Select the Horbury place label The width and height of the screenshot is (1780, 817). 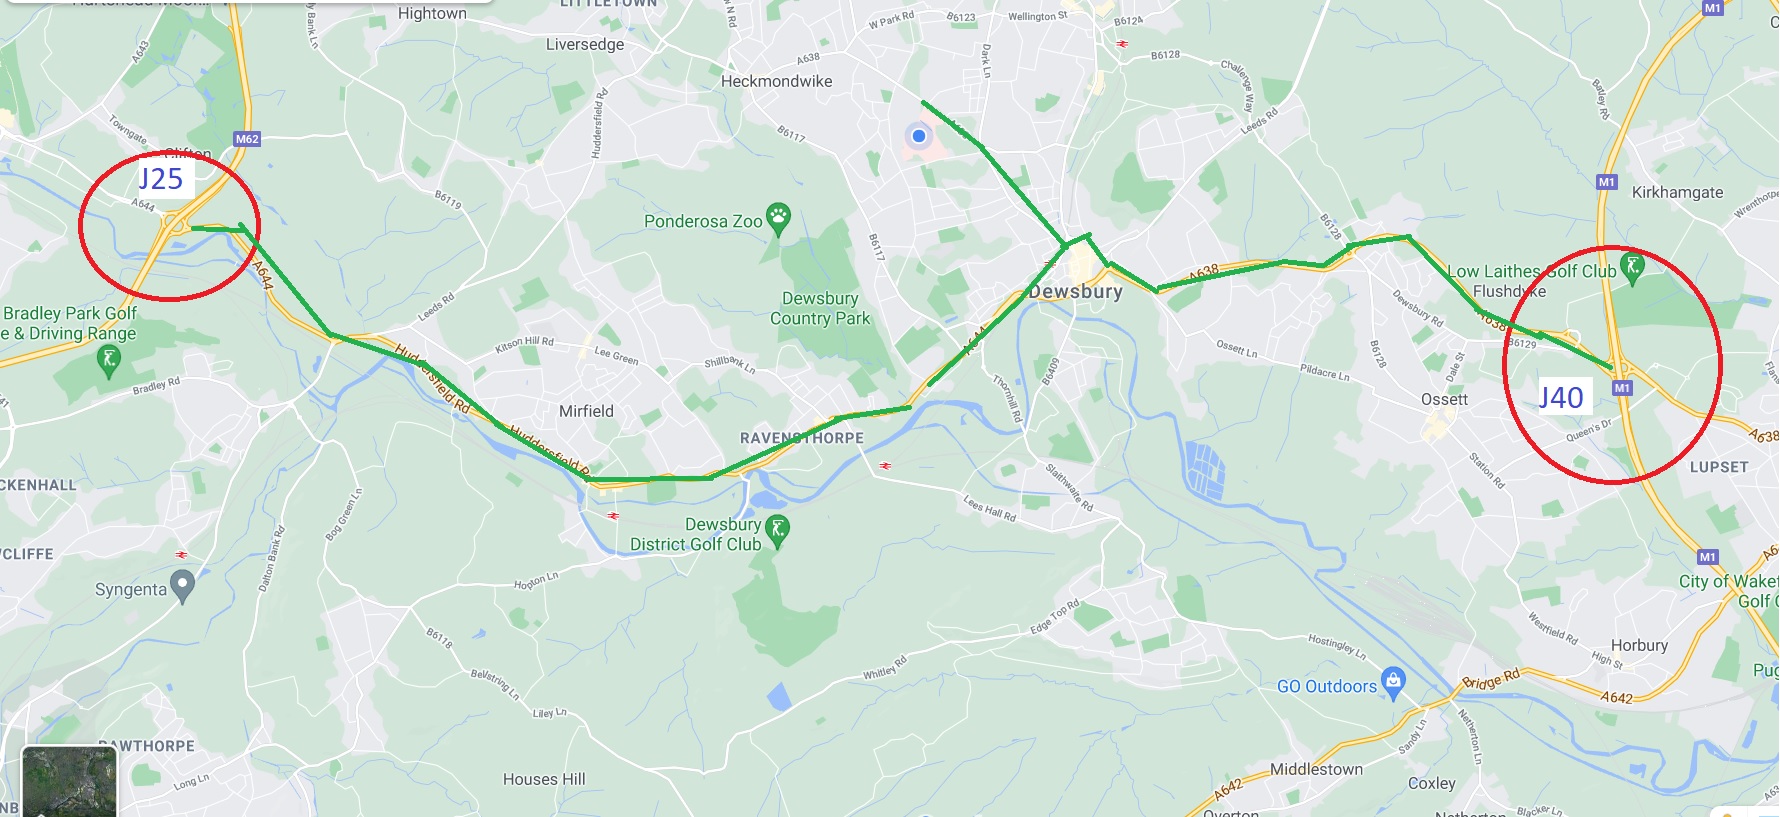tap(1639, 646)
